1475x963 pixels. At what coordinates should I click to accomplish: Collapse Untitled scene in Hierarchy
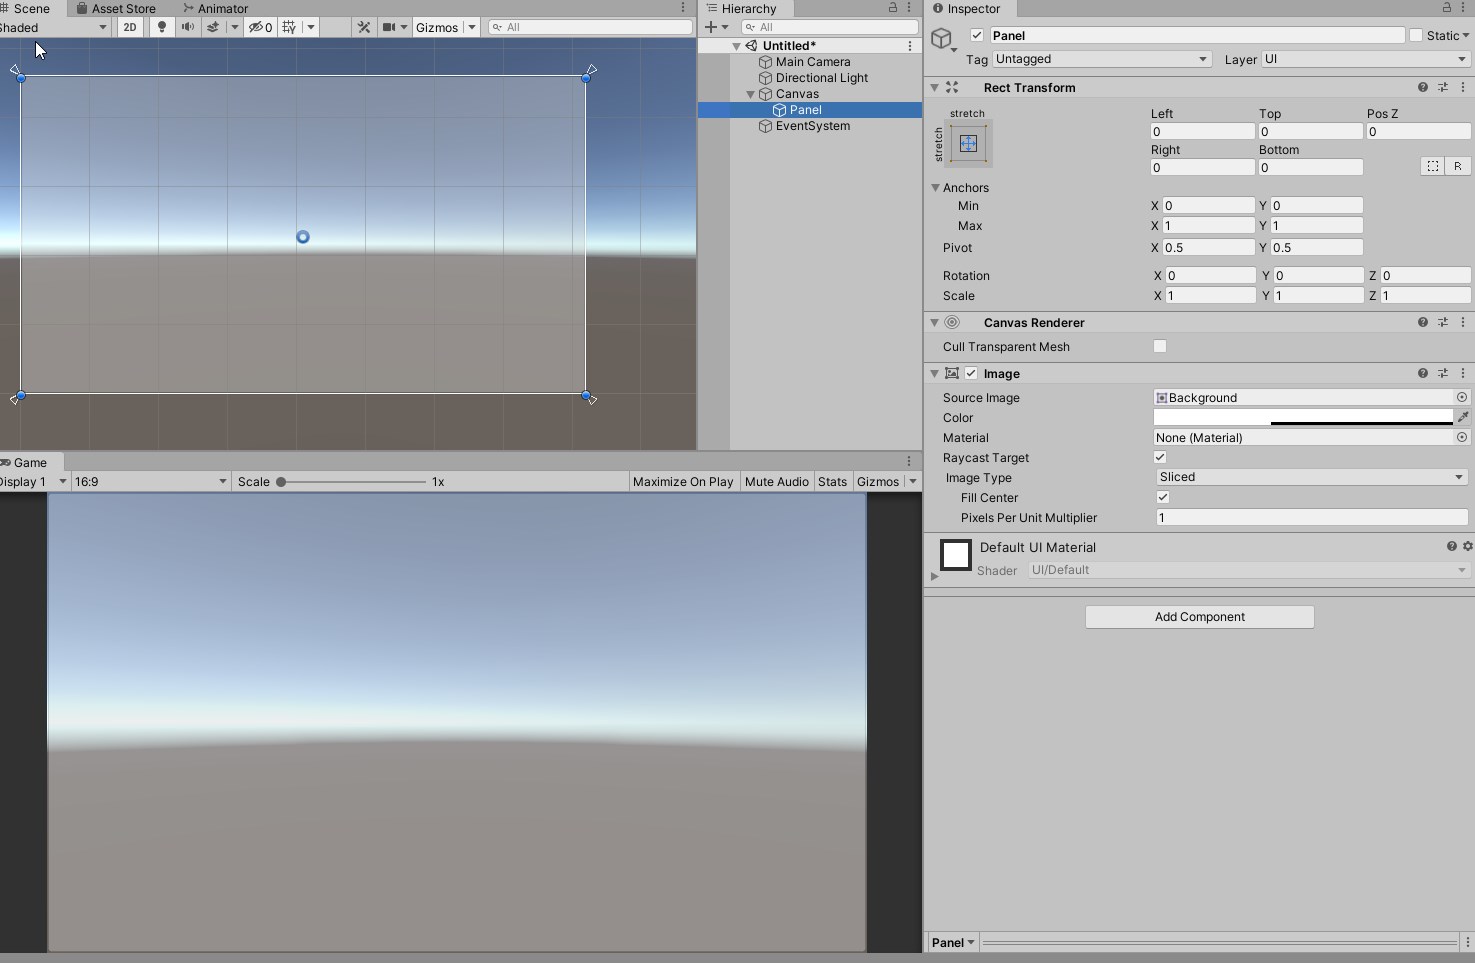coord(736,46)
